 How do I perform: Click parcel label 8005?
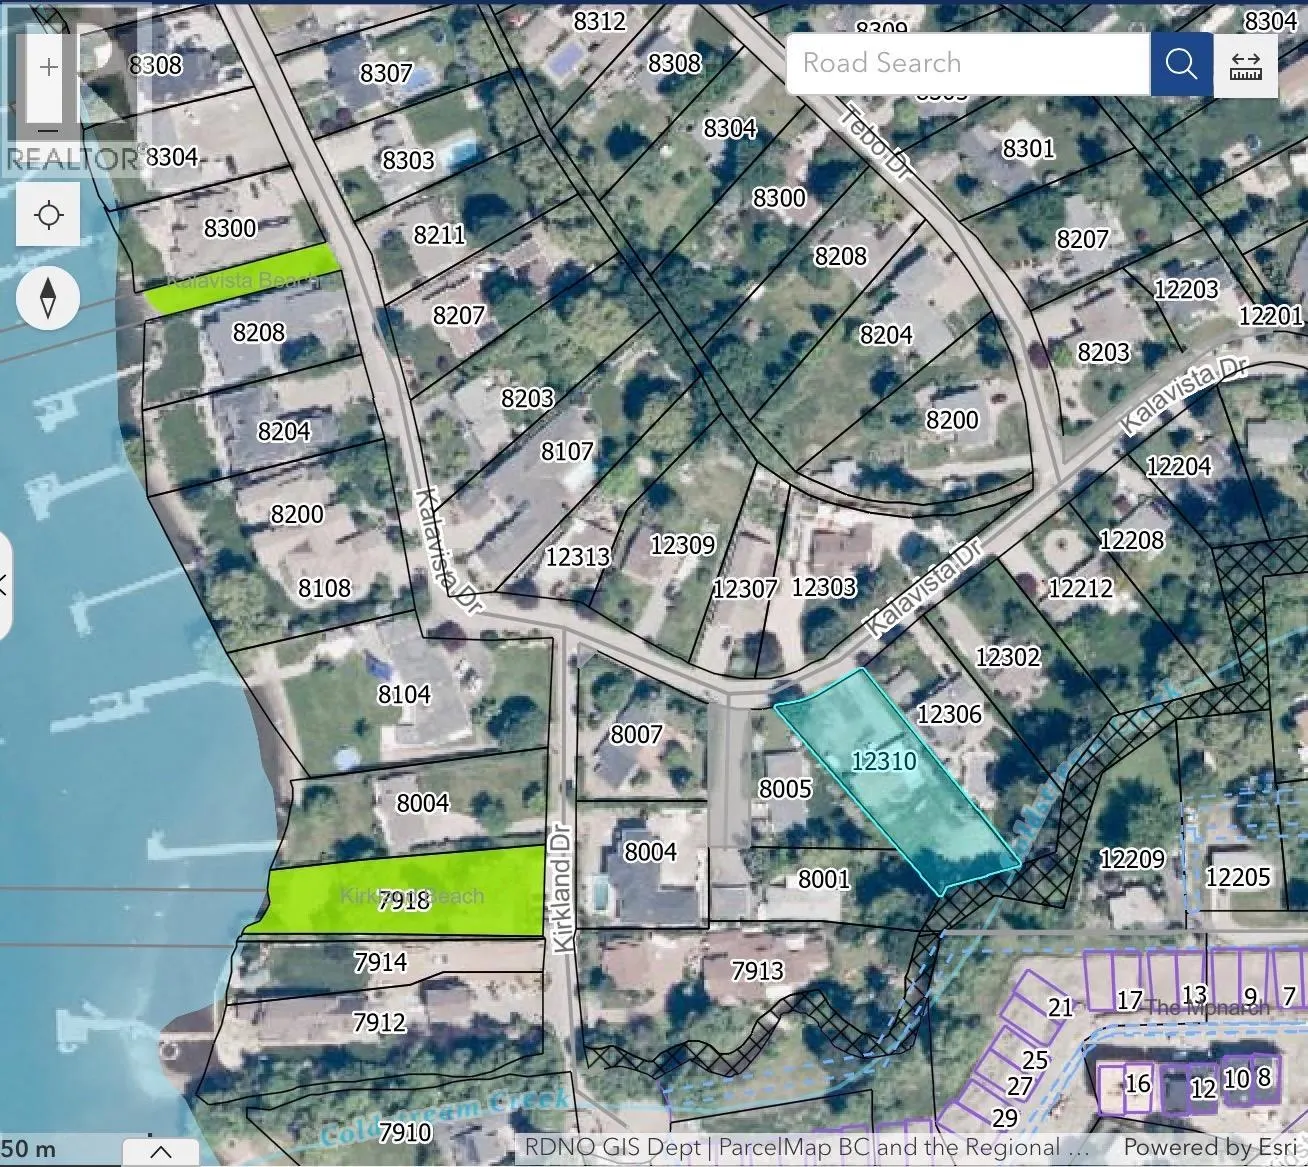pyautogui.click(x=785, y=789)
